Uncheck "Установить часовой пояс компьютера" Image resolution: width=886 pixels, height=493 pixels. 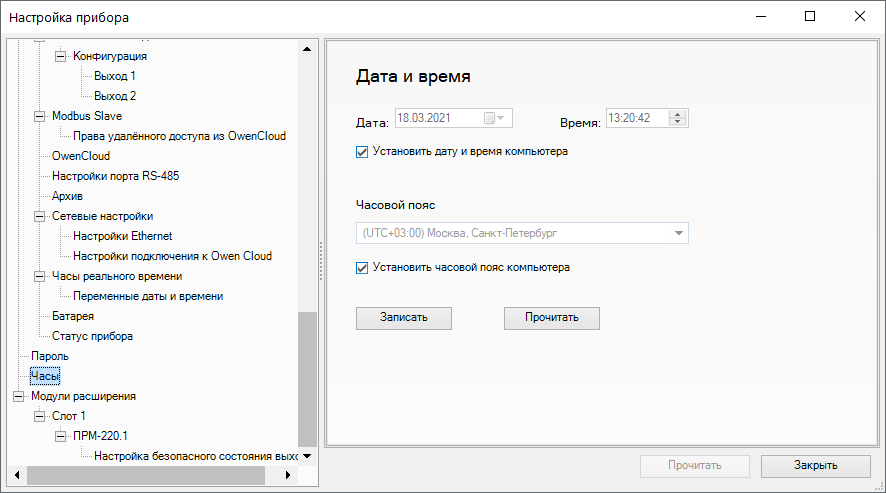(362, 268)
